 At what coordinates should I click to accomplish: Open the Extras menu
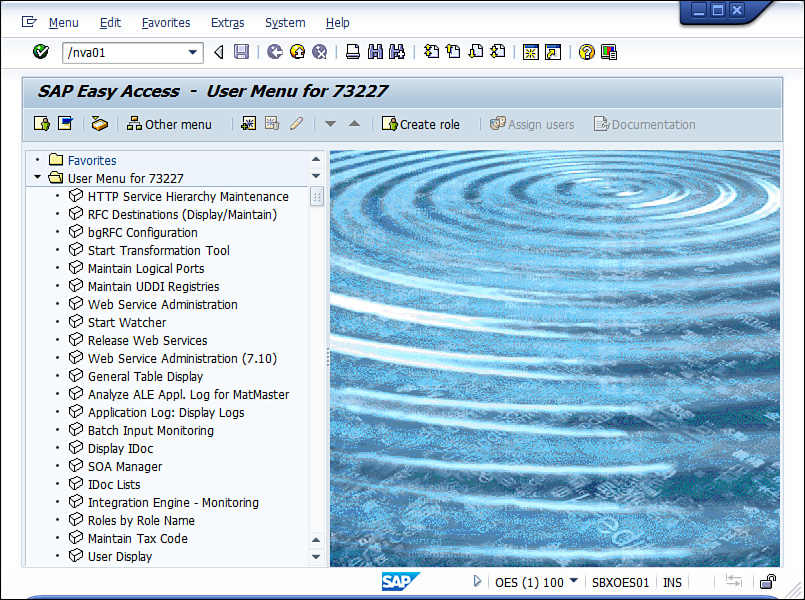[x=227, y=23]
